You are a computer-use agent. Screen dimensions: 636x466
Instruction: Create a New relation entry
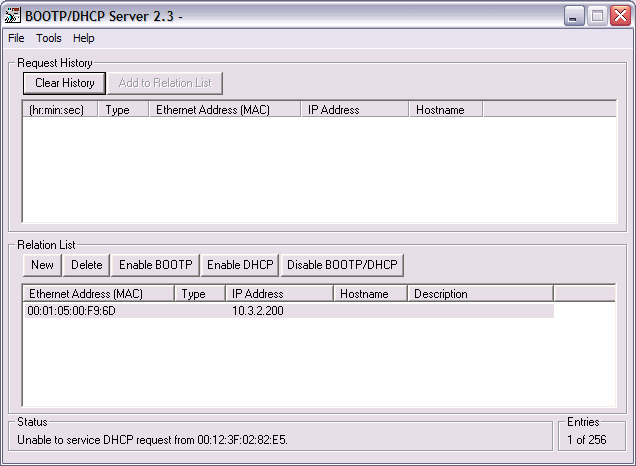pos(42,265)
